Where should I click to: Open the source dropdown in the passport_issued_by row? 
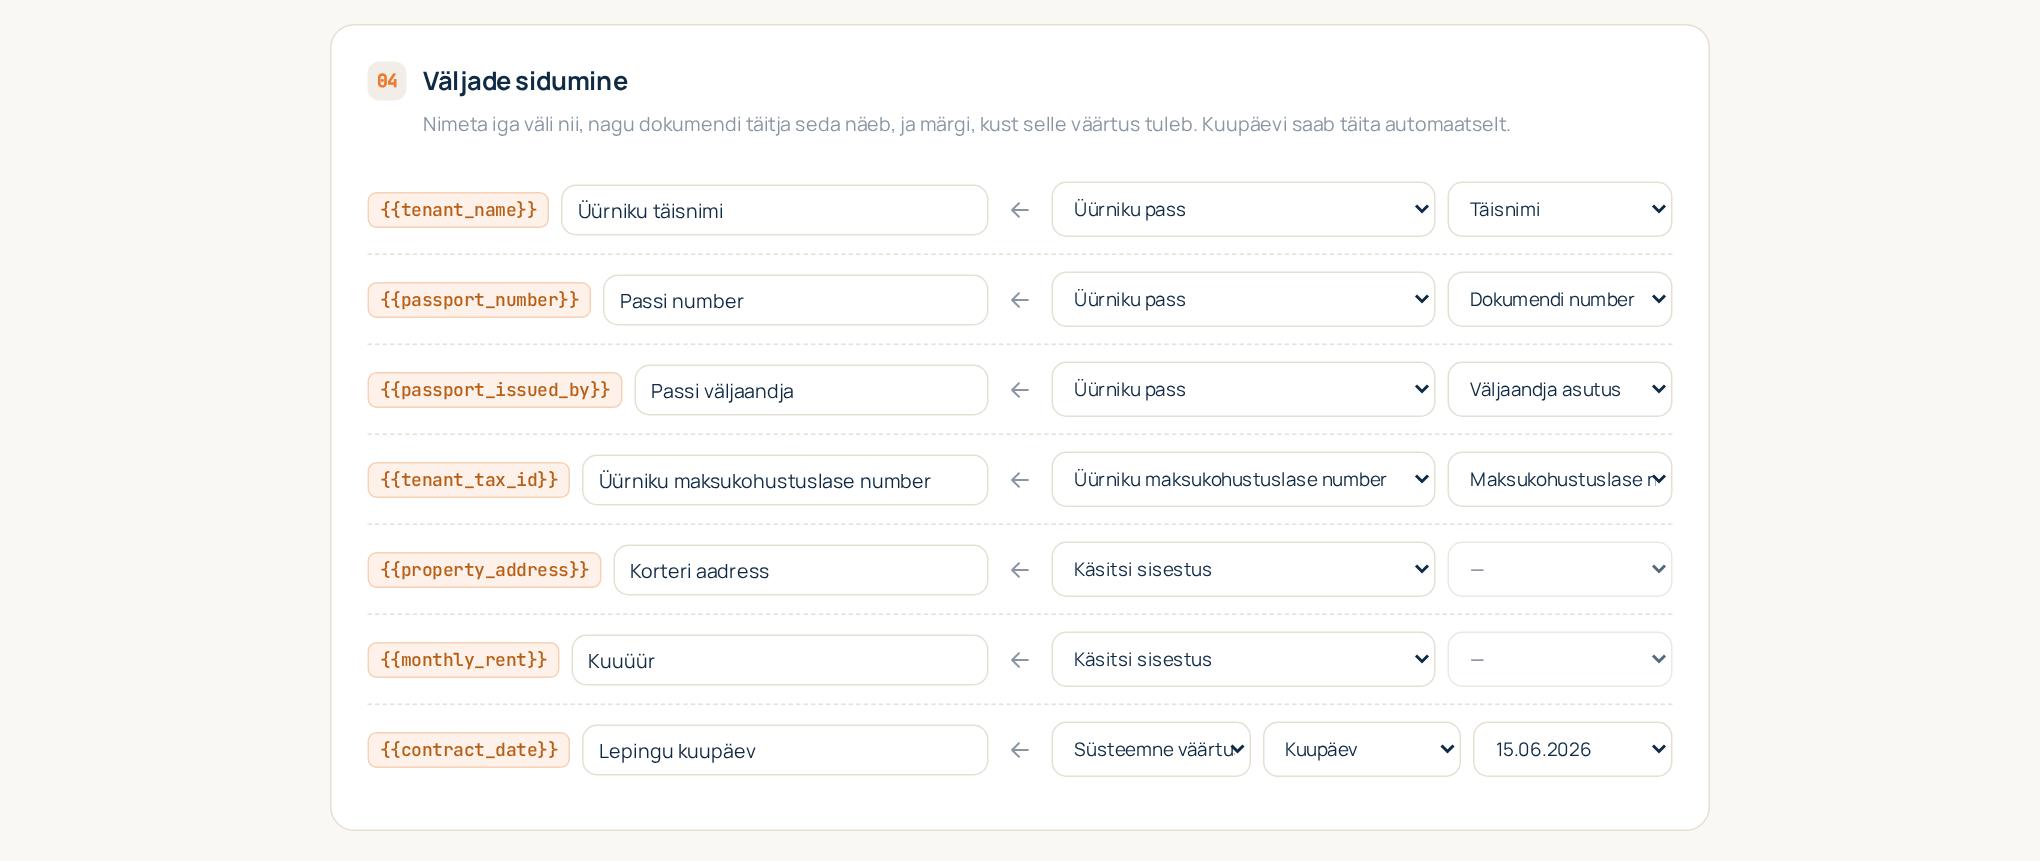point(1243,389)
